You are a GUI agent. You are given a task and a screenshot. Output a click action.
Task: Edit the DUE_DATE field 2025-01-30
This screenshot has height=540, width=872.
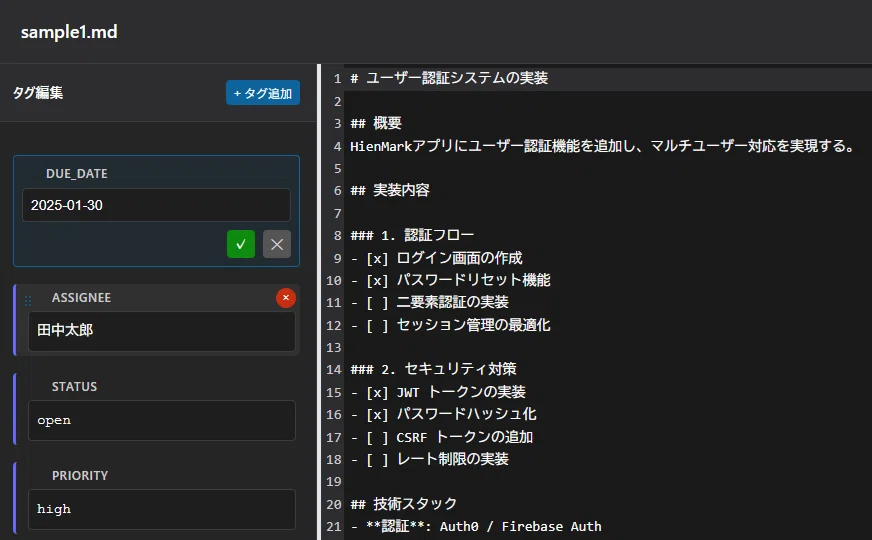[x=156, y=205]
